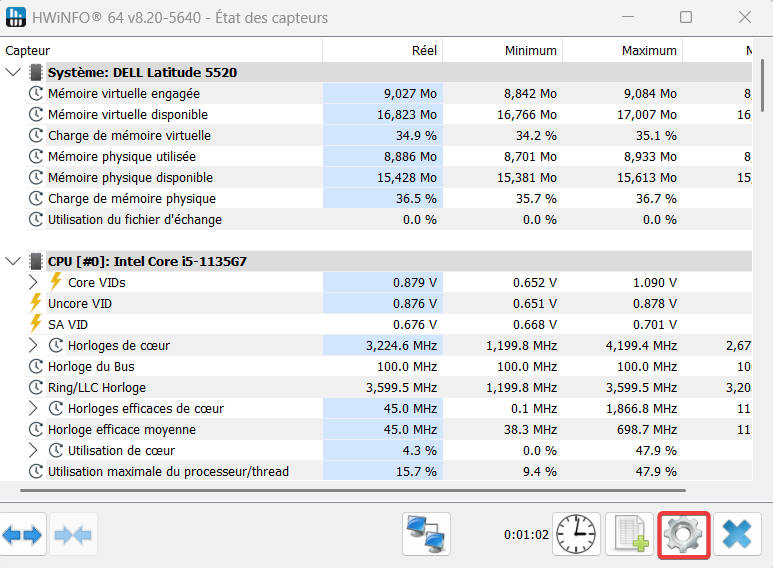The image size is (773, 568).
Task: Click the clock icon of Mémoire physique utilisée
Action: click(x=35, y=156)
